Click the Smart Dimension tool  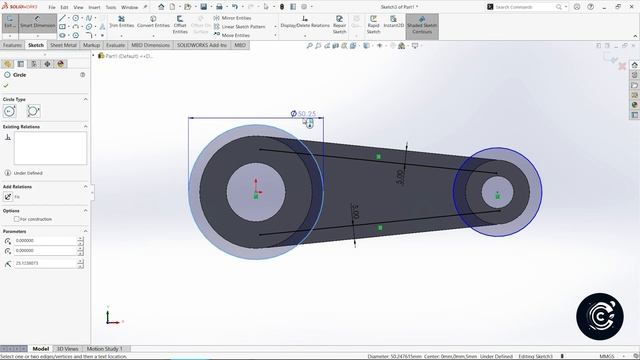38,22
